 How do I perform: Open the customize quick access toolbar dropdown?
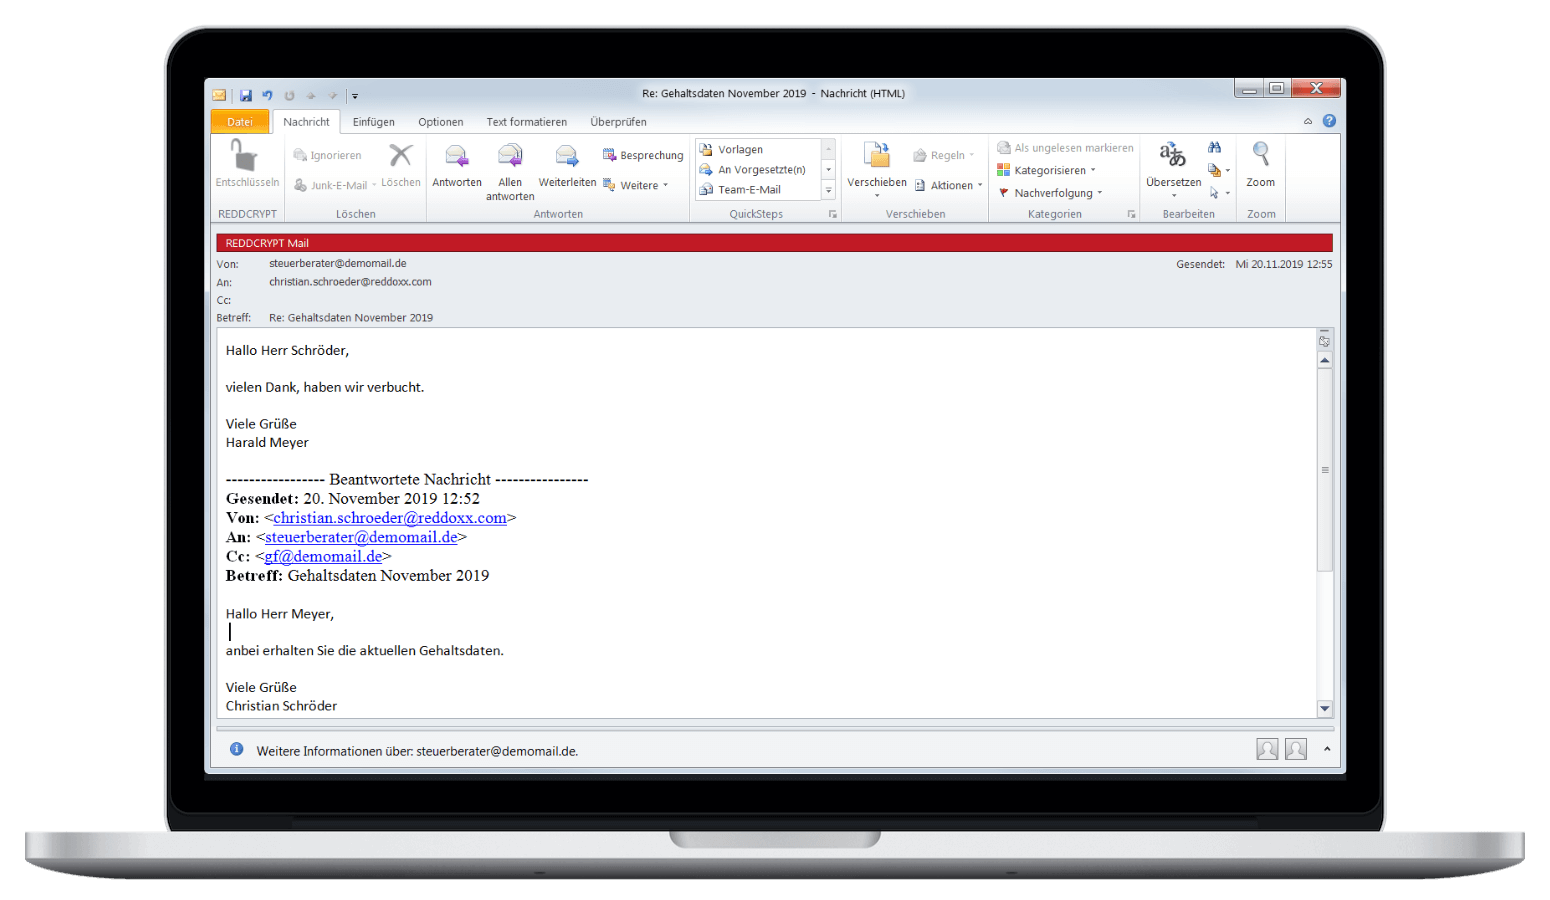354,96
